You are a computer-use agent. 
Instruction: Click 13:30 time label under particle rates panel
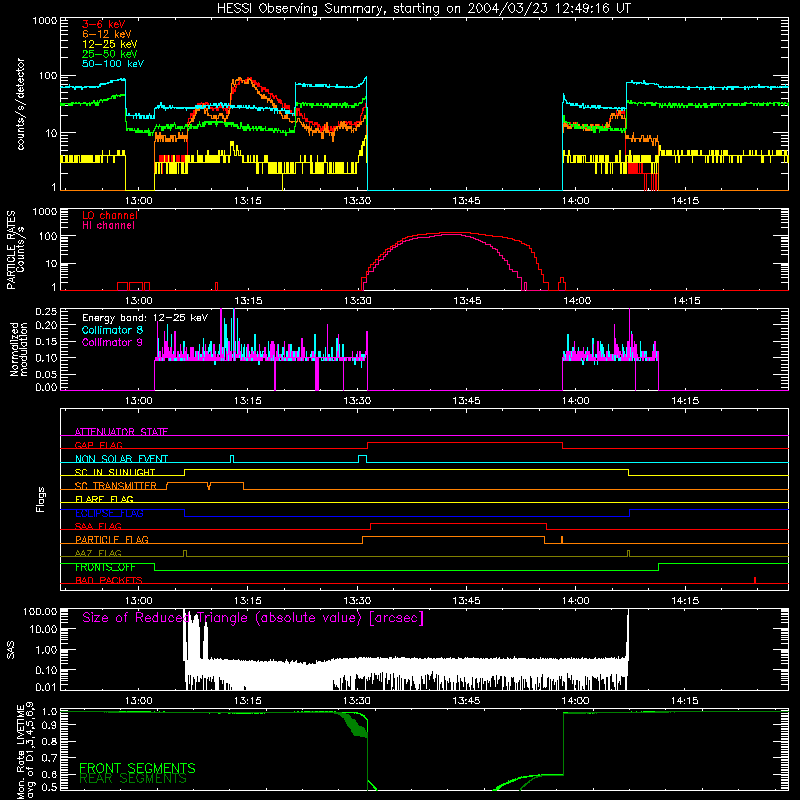[x=358, y=301]
